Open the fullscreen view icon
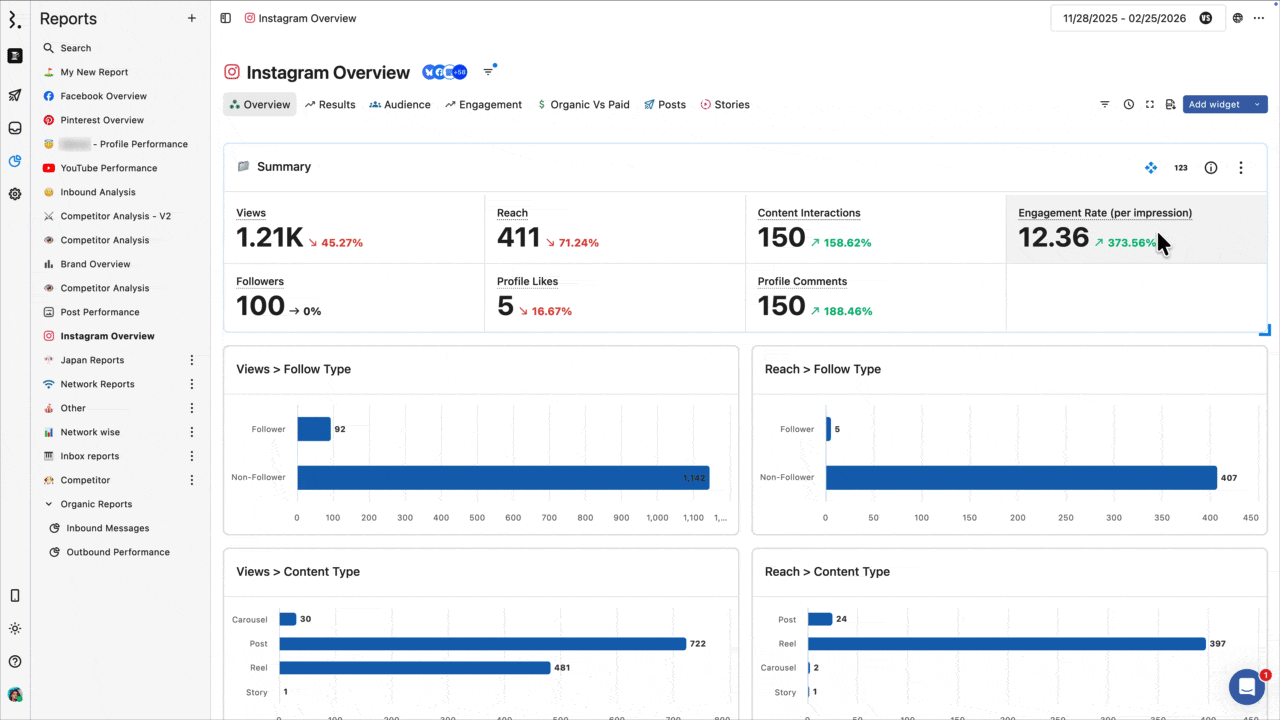 [1150, 104]
